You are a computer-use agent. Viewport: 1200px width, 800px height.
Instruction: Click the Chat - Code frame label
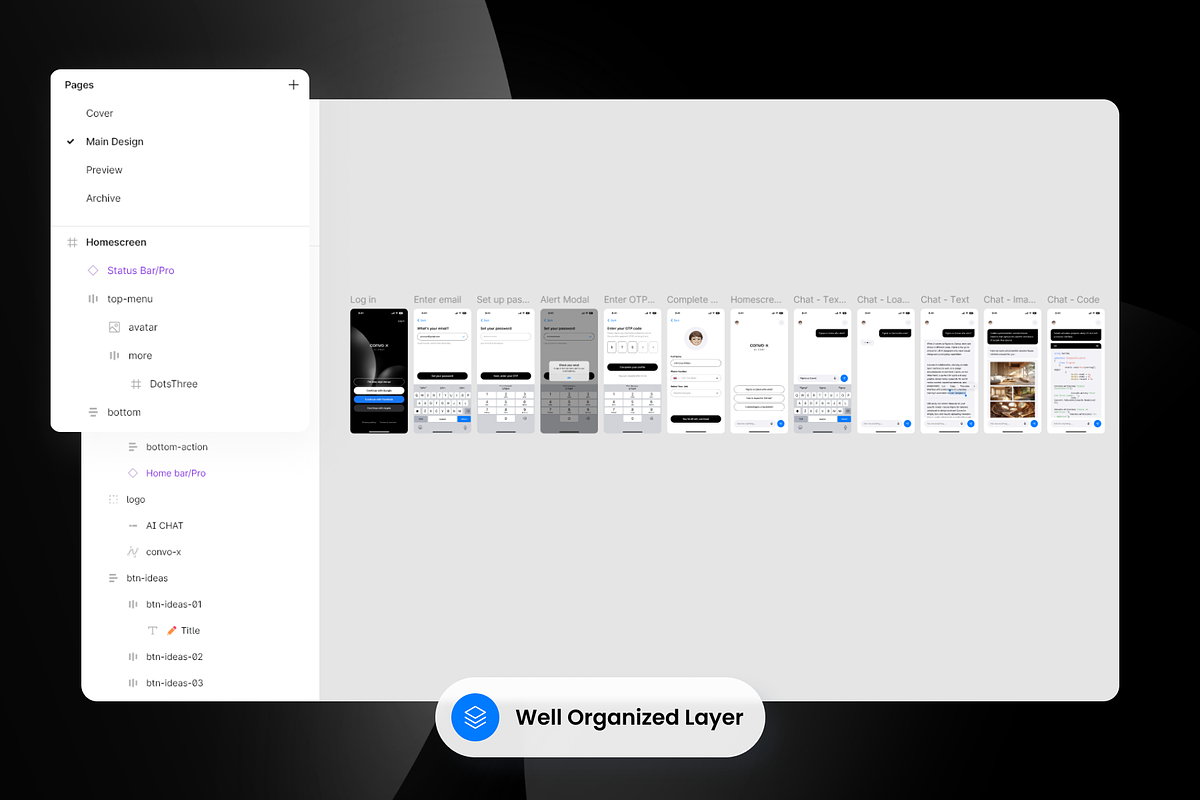[x=1073, y=300]
